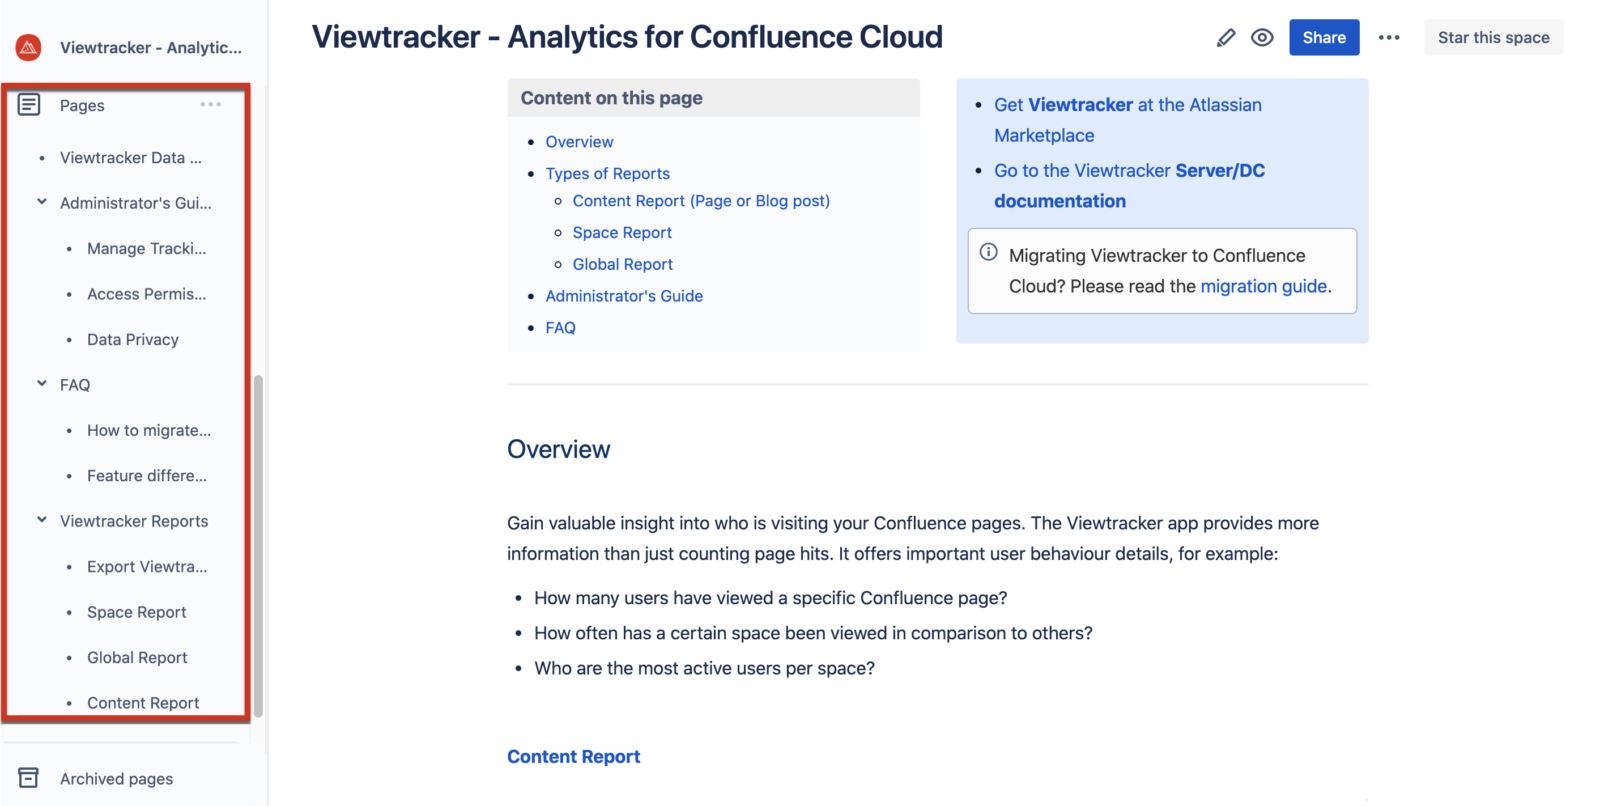Image resolution: width=1600 pixels, height=806 pixels.
Task: Click Viewtracker - Analytic space name
Action: click(151, 47)
